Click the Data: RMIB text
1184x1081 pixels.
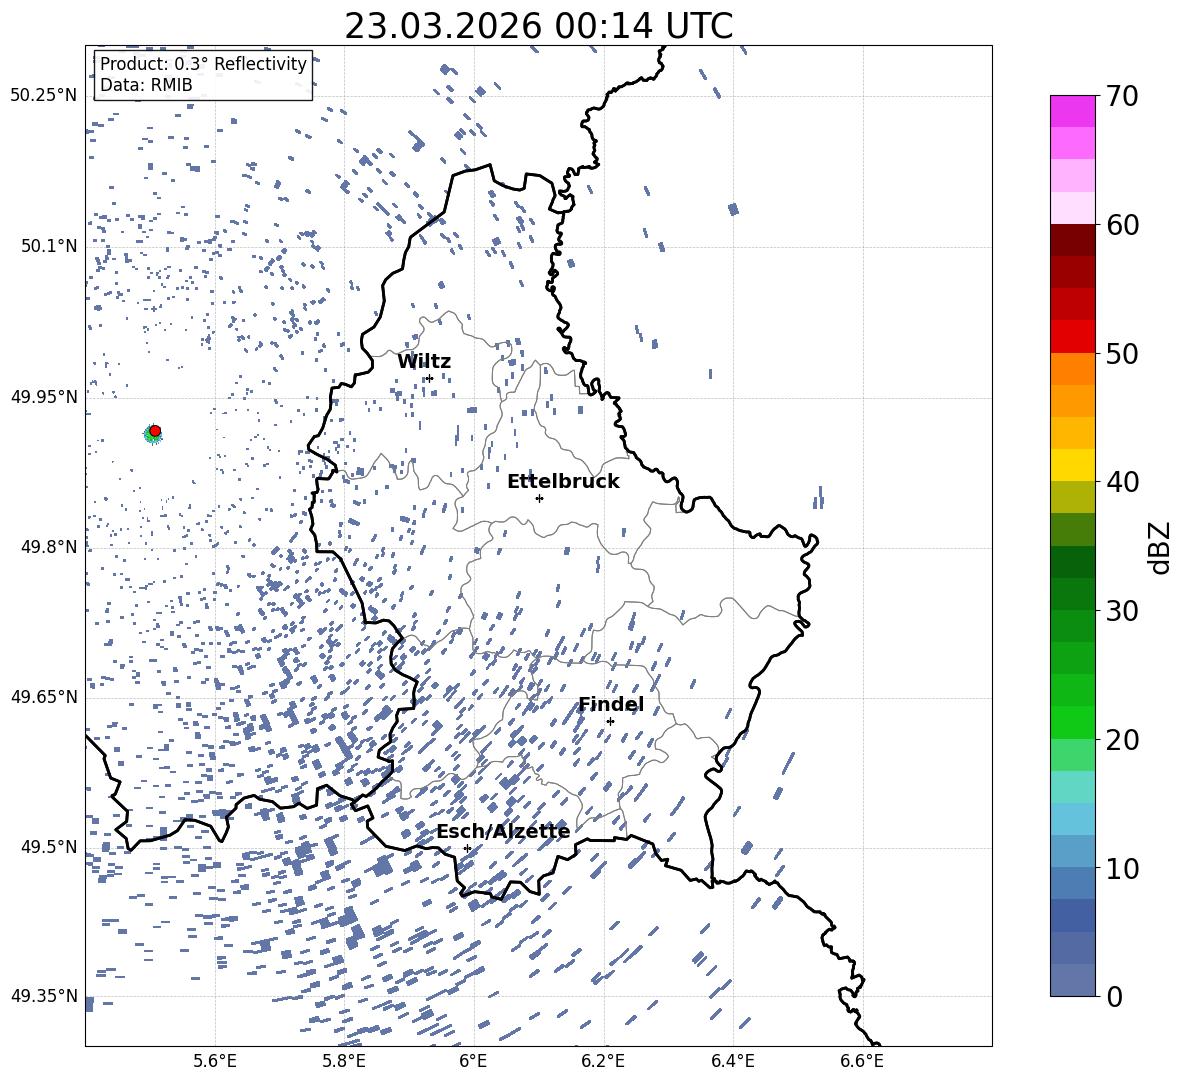146,85
